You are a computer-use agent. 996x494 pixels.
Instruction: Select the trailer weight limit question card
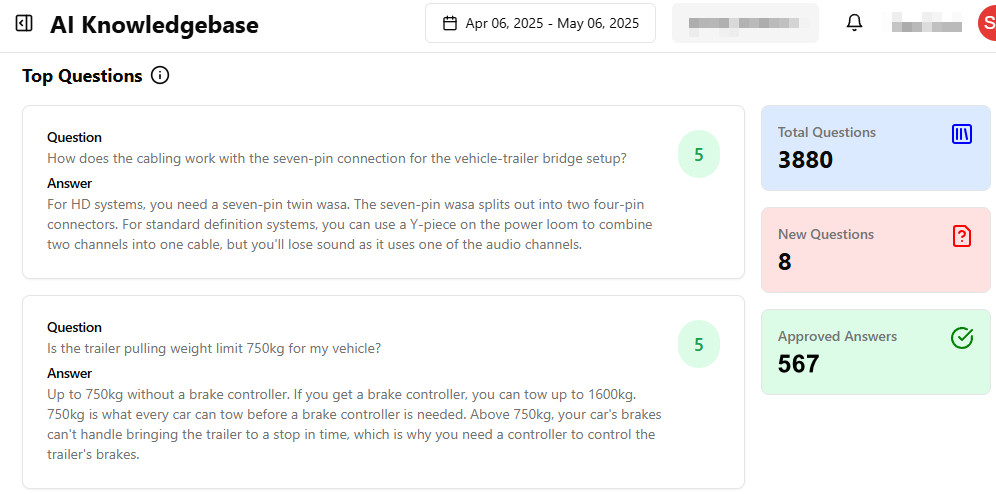tap(383, 392)
